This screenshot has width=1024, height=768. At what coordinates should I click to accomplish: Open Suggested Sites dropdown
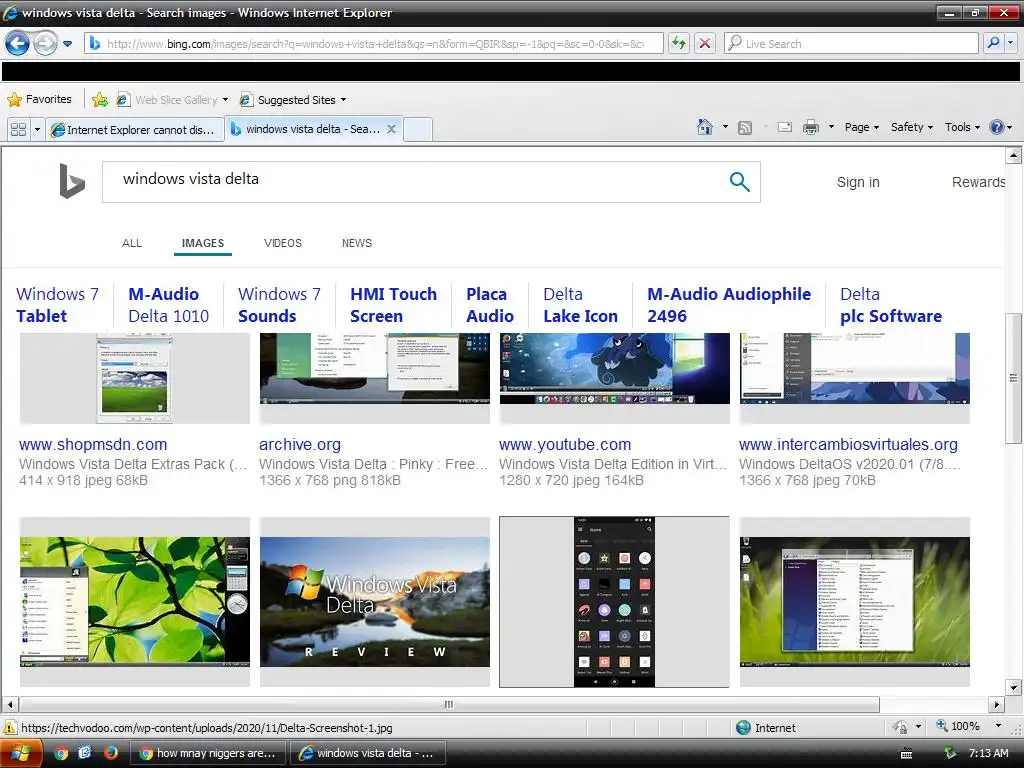[293, 100]
